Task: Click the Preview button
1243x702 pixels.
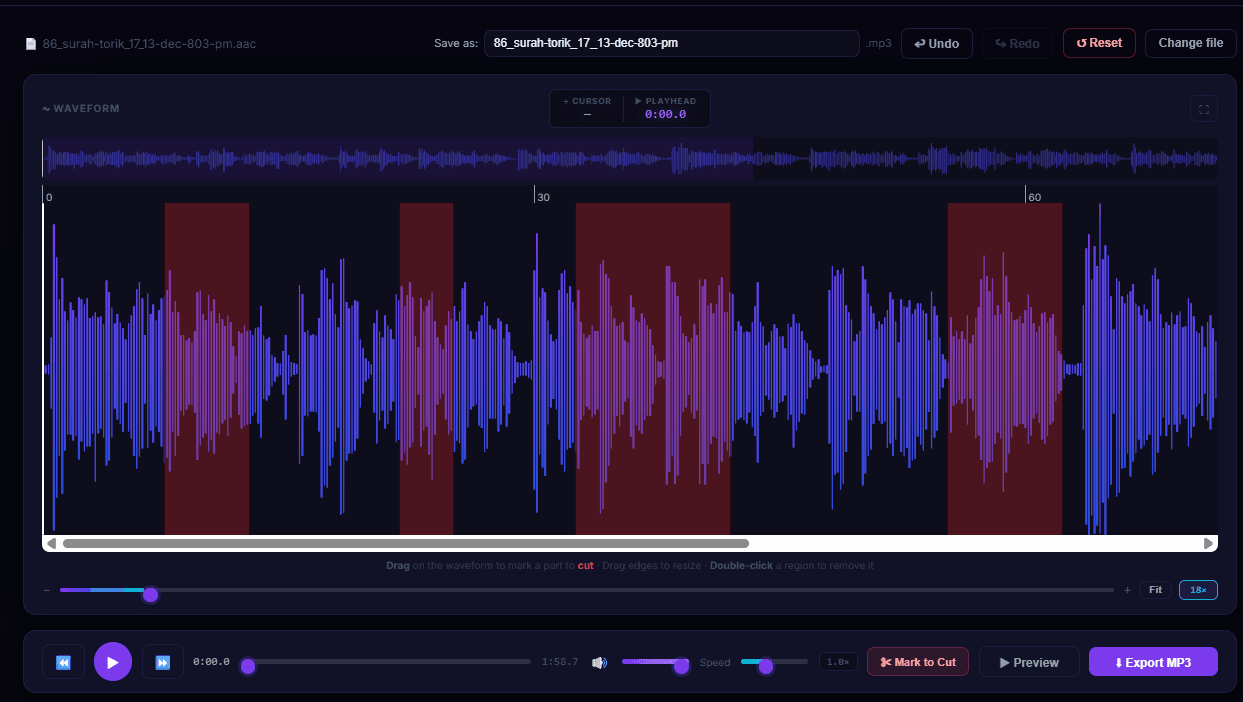Action: [x=1029, y=662]
